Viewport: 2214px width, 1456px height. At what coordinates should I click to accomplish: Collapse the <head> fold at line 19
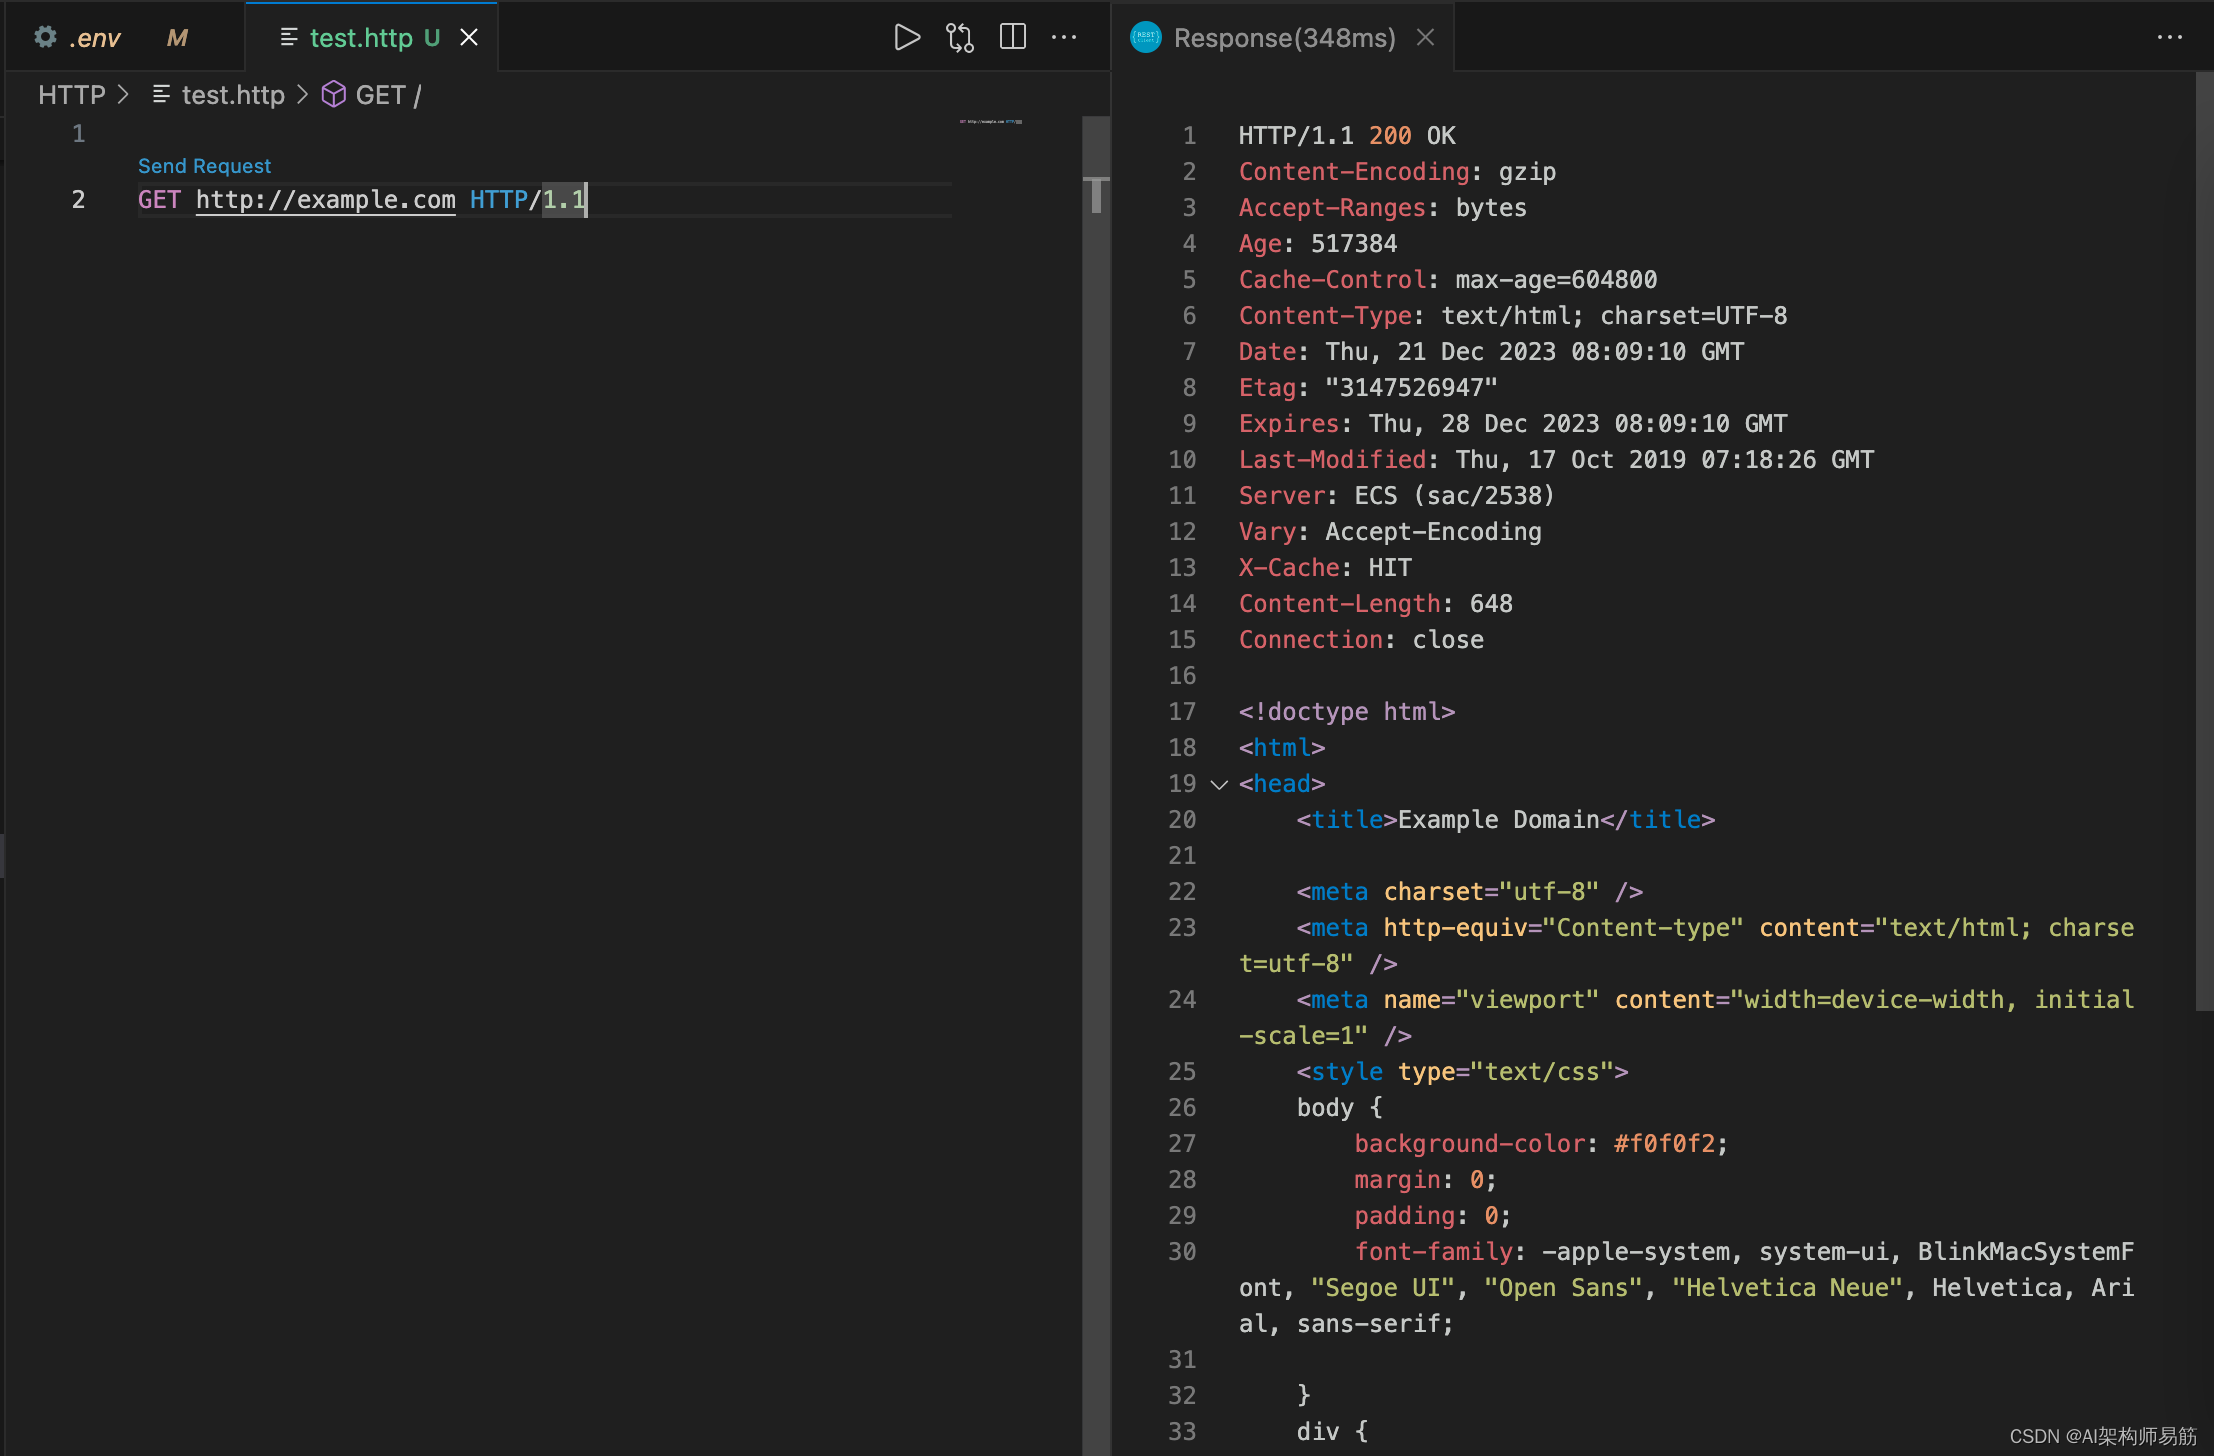(x=1219, y=784)
